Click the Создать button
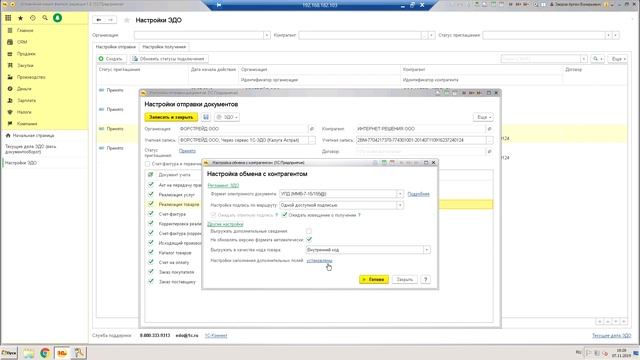The width and height of the screenshot is (640, 360). click(111, 59)
